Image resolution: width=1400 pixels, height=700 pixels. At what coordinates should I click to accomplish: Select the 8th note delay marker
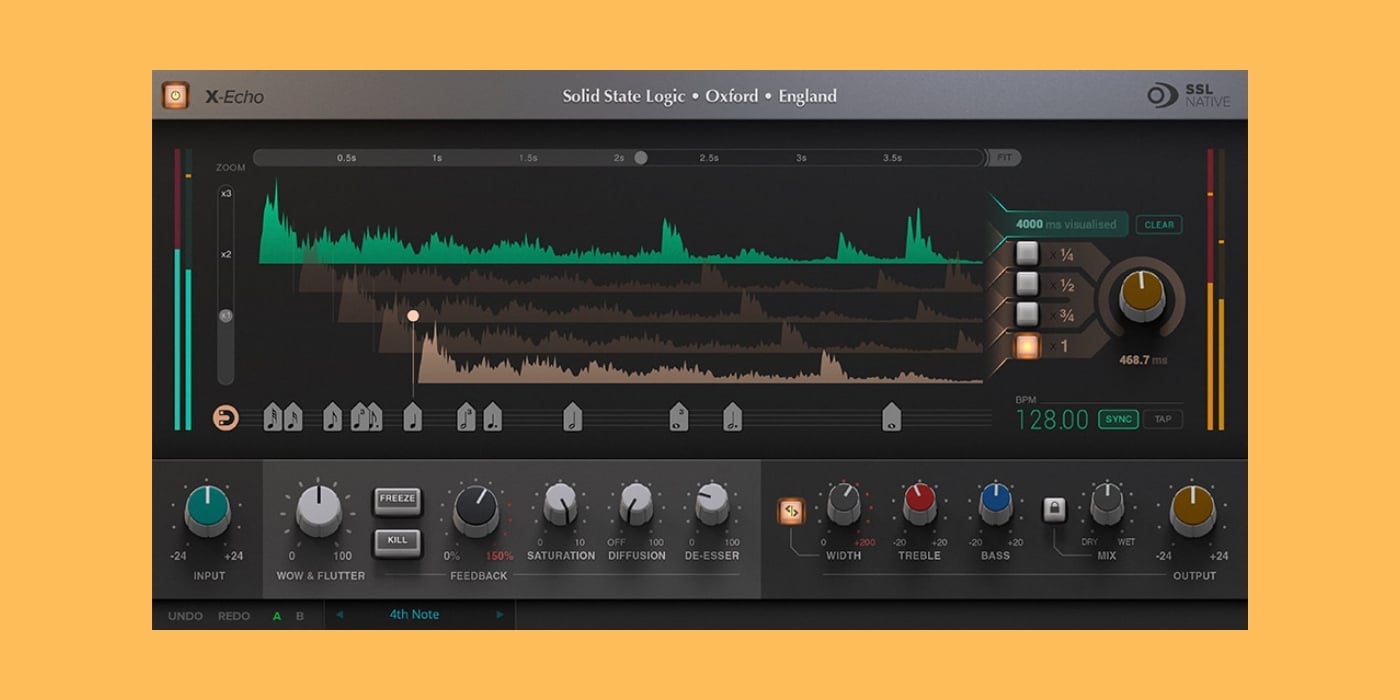click(x=332, y=417)
